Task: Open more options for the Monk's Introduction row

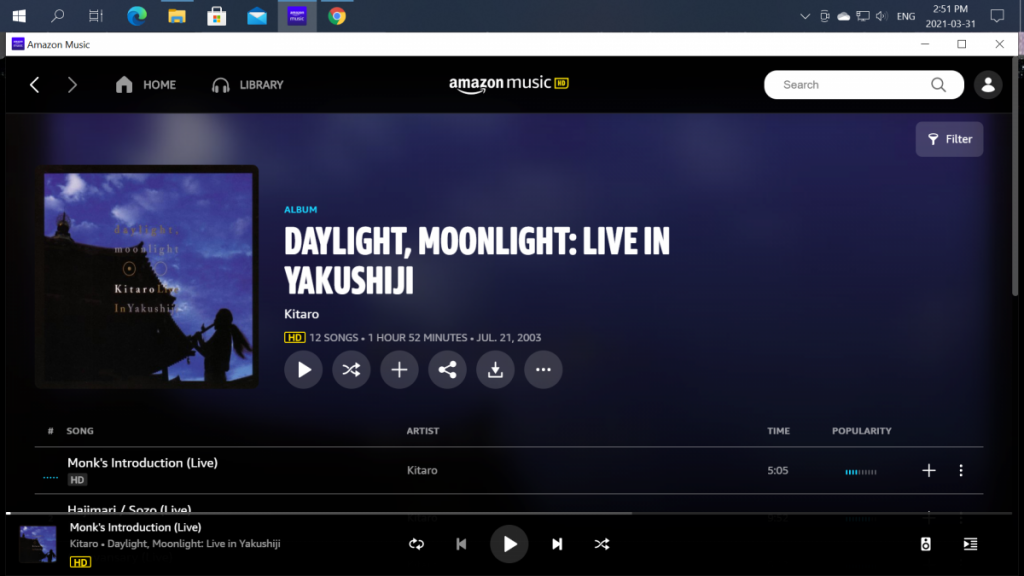Action: 961,470
